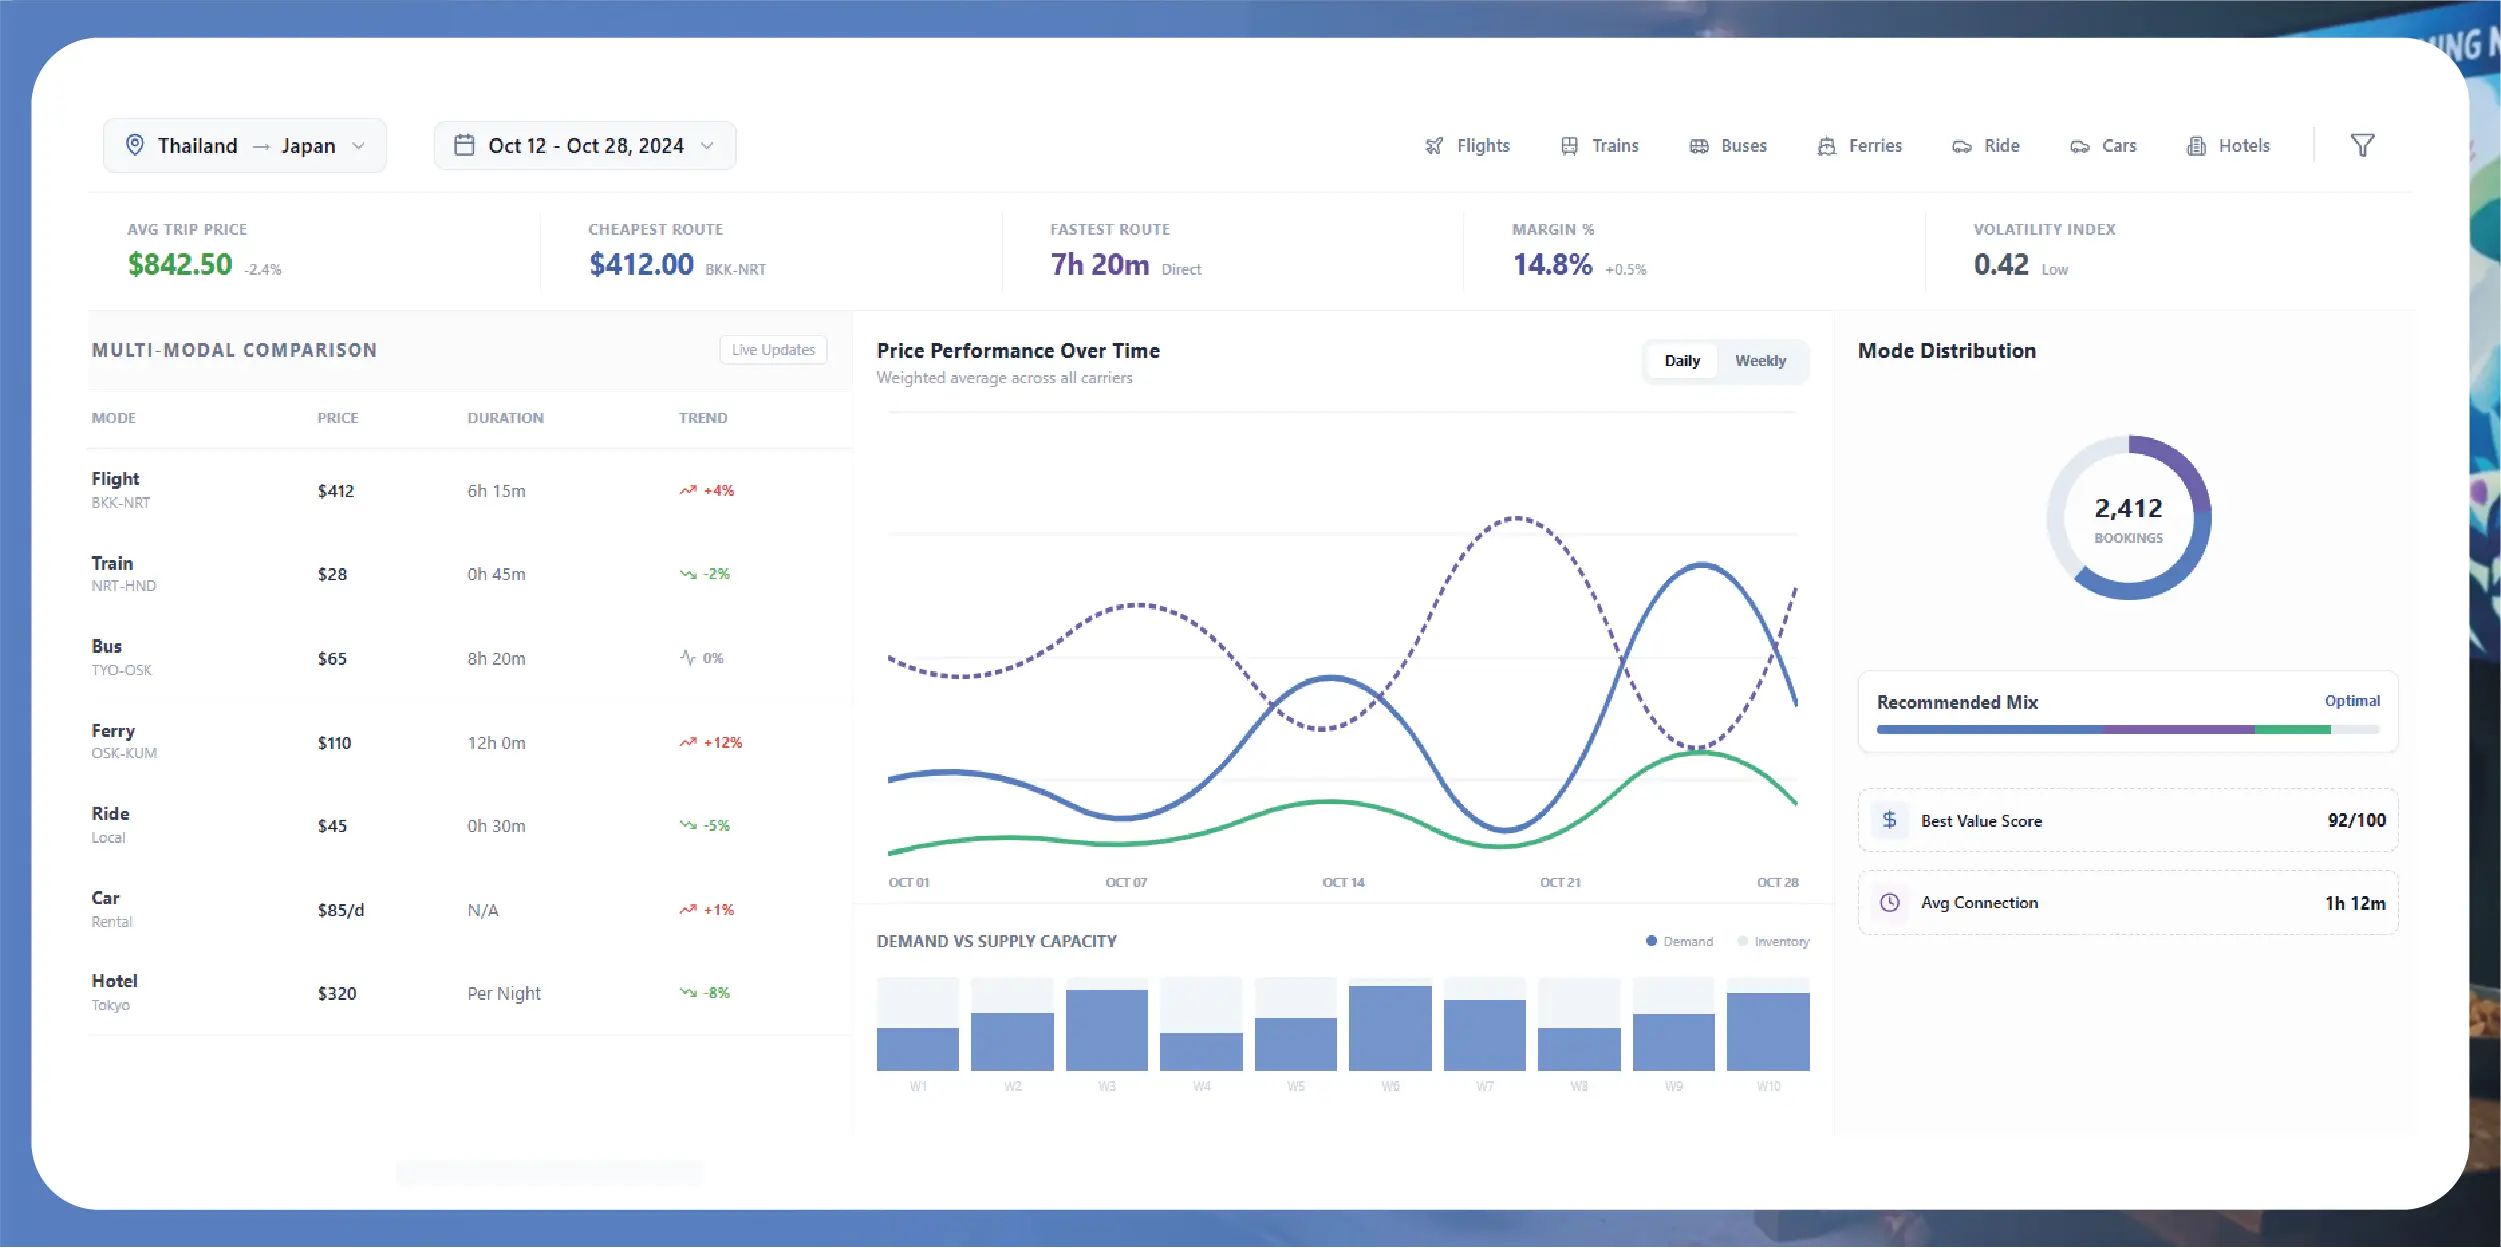The width and height of the screenshot is (2501, 1248).
Task: Select the Ferry OSK-KUM row
Action: coord(470,742)
